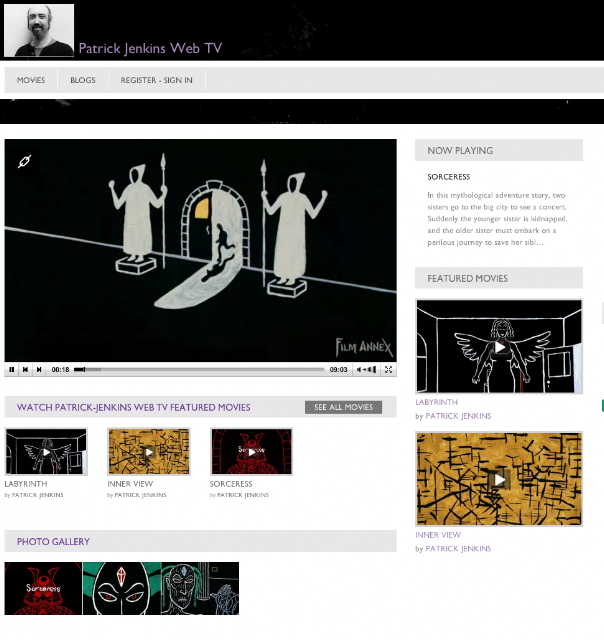Click PATRICK JENKINS author link under the sidebar Labyrinth
This screenshot has height=640, width=604.
(x=458, y=416)
